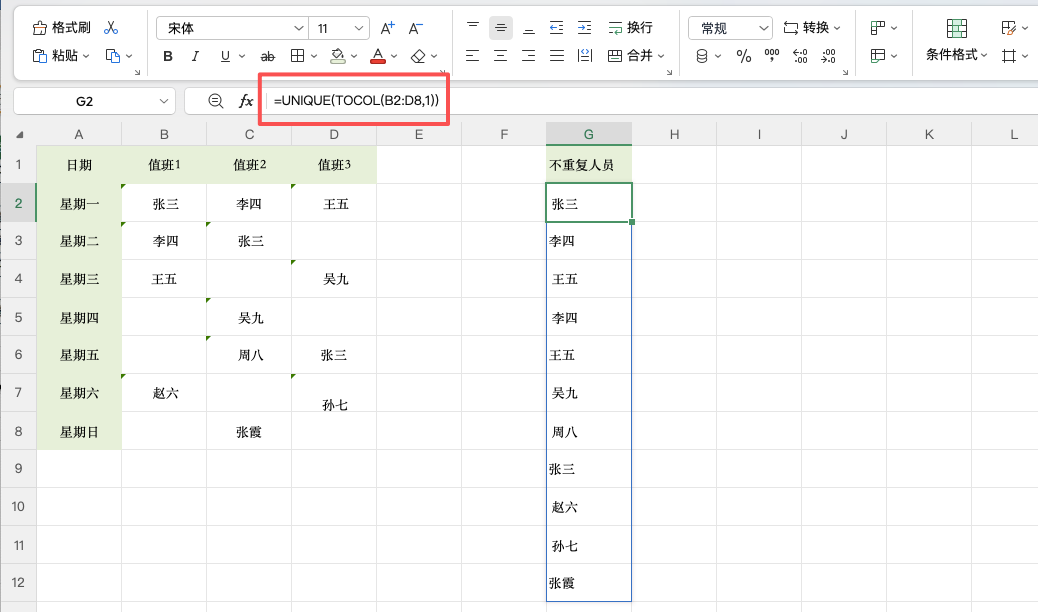Toggle underline formatting

tap(225, 56)
